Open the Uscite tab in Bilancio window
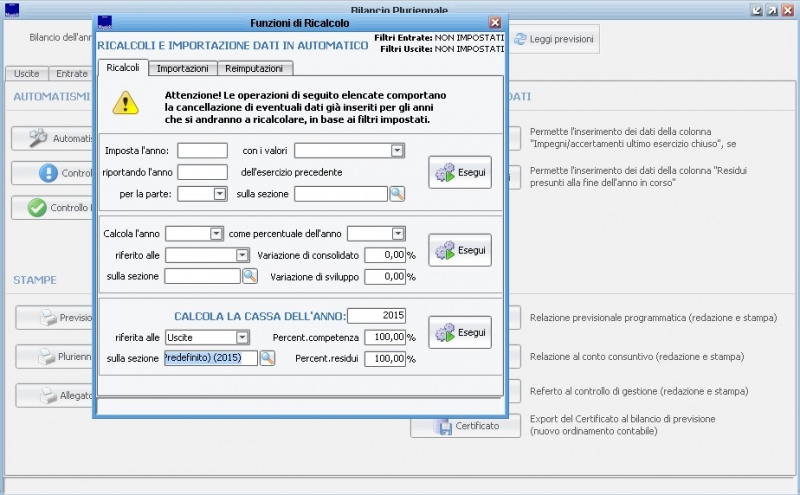This screenshot has height=495, width=800. point(27,73)
